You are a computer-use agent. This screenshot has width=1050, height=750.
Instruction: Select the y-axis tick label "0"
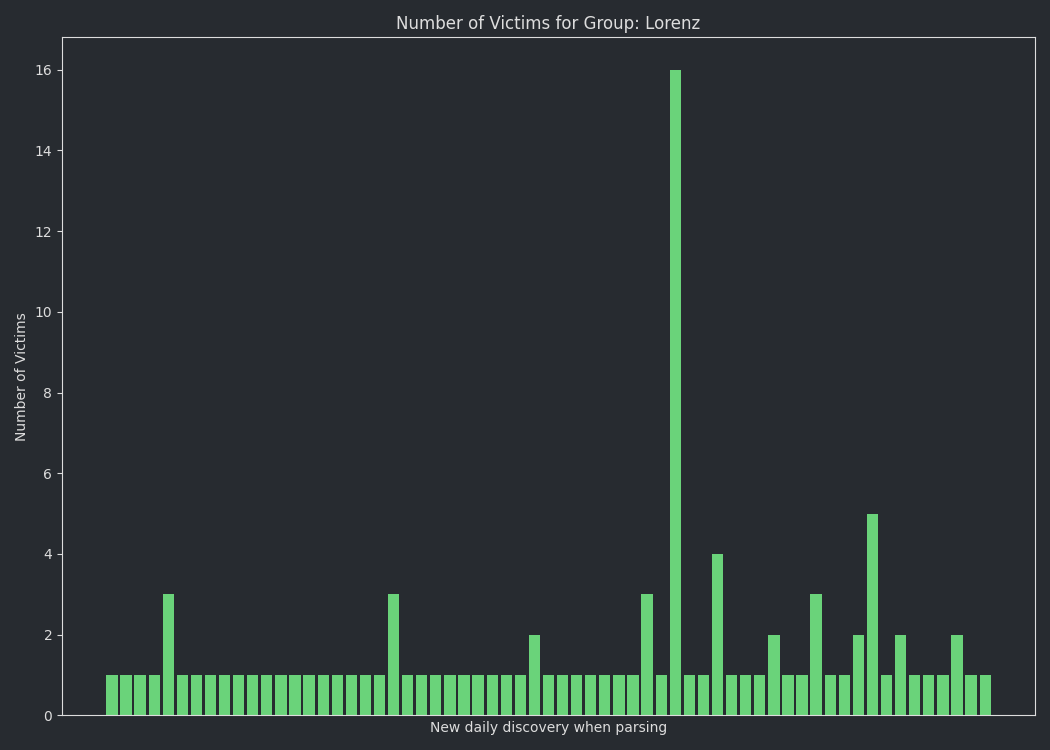pyautogui.click(x=48, y=716)
